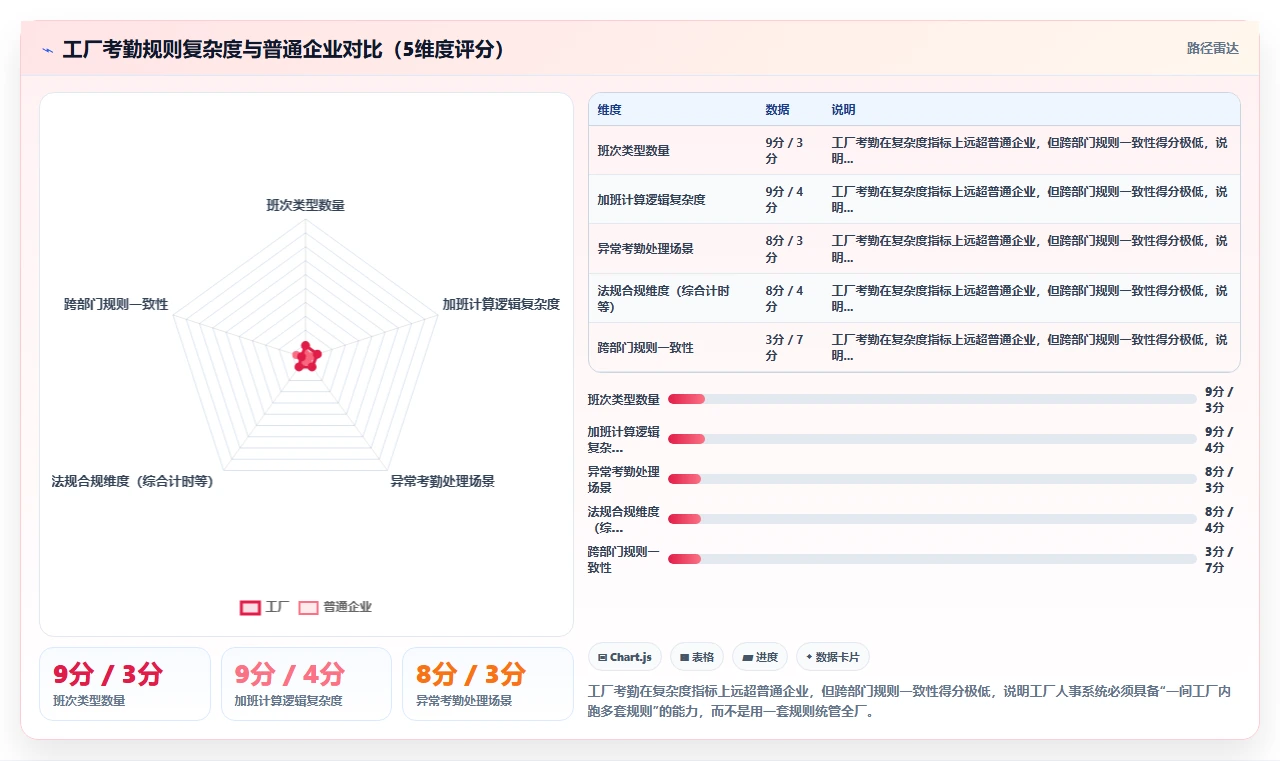Click the 法规合规维度（综合计时等）radar label
1280x761 pixels.
coord(132,481)
